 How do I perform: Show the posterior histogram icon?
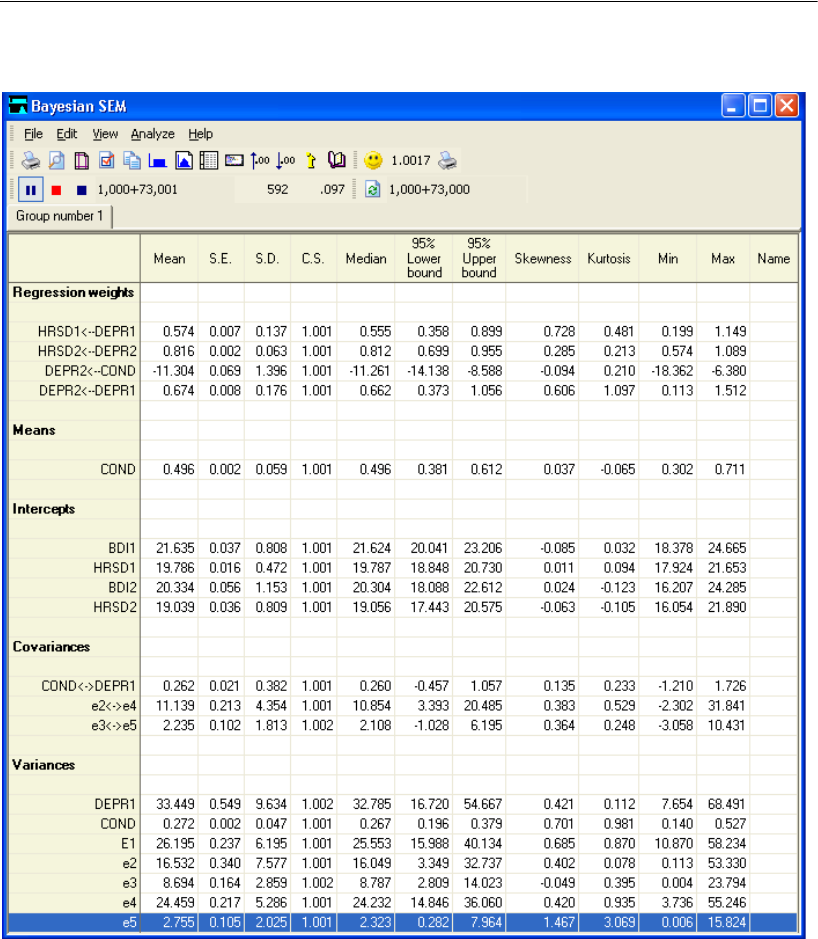tap(158, 160)
